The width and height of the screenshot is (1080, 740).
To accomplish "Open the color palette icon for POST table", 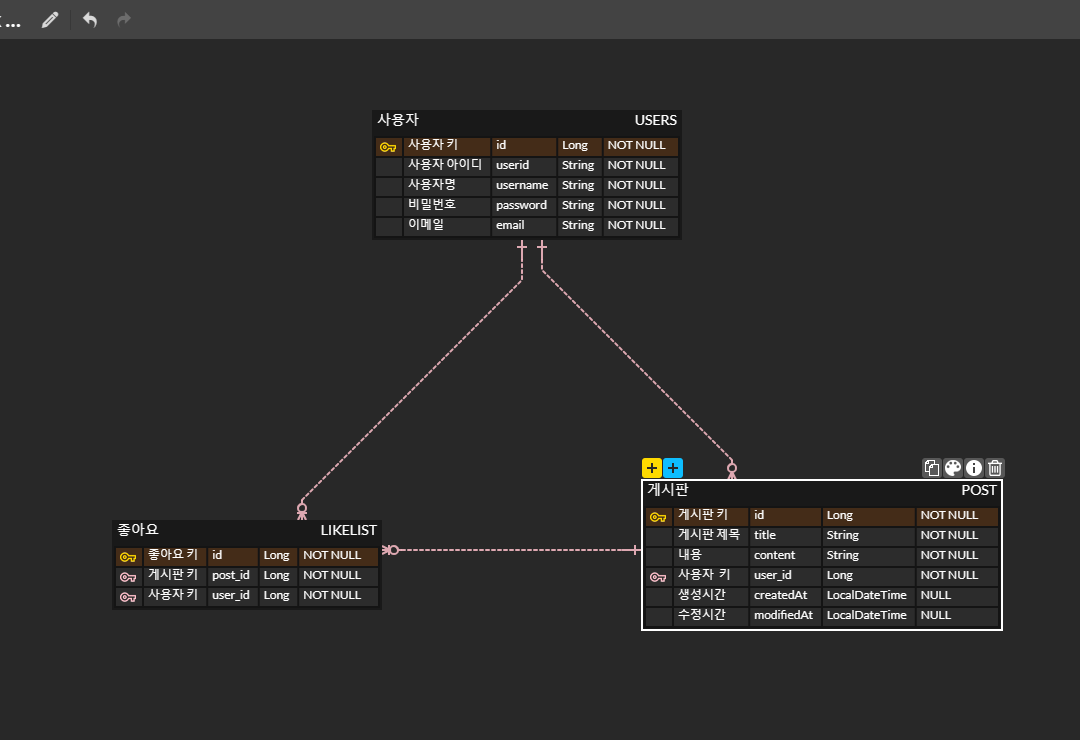I will 953,468.
